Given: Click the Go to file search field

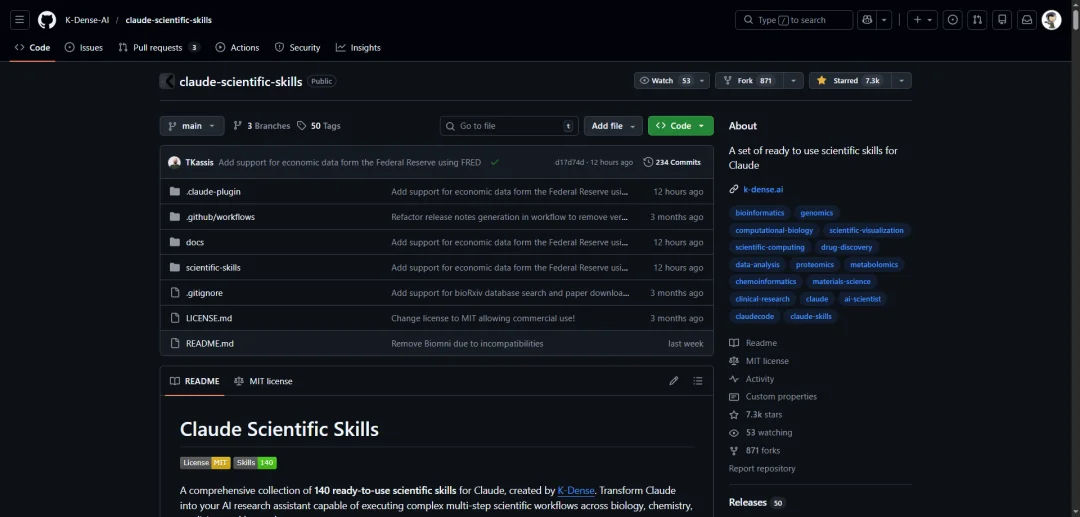Looking at the screenshot, I should pos(508,126).
